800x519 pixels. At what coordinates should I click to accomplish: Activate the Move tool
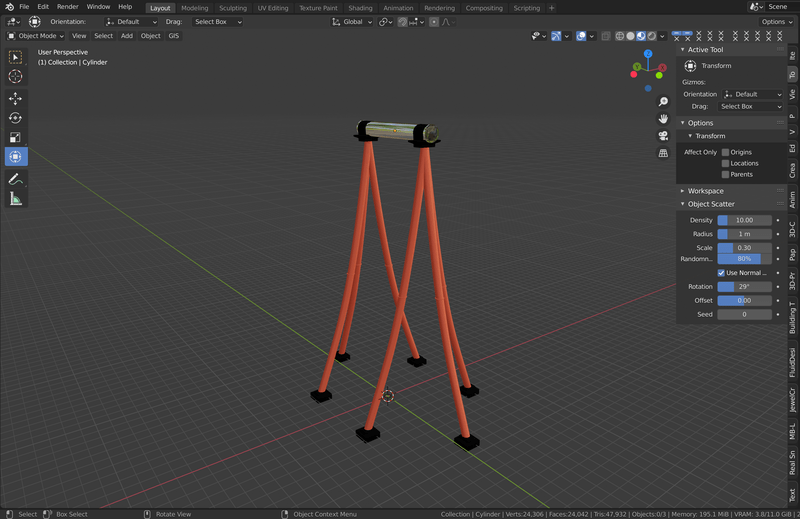pos(15,99)
